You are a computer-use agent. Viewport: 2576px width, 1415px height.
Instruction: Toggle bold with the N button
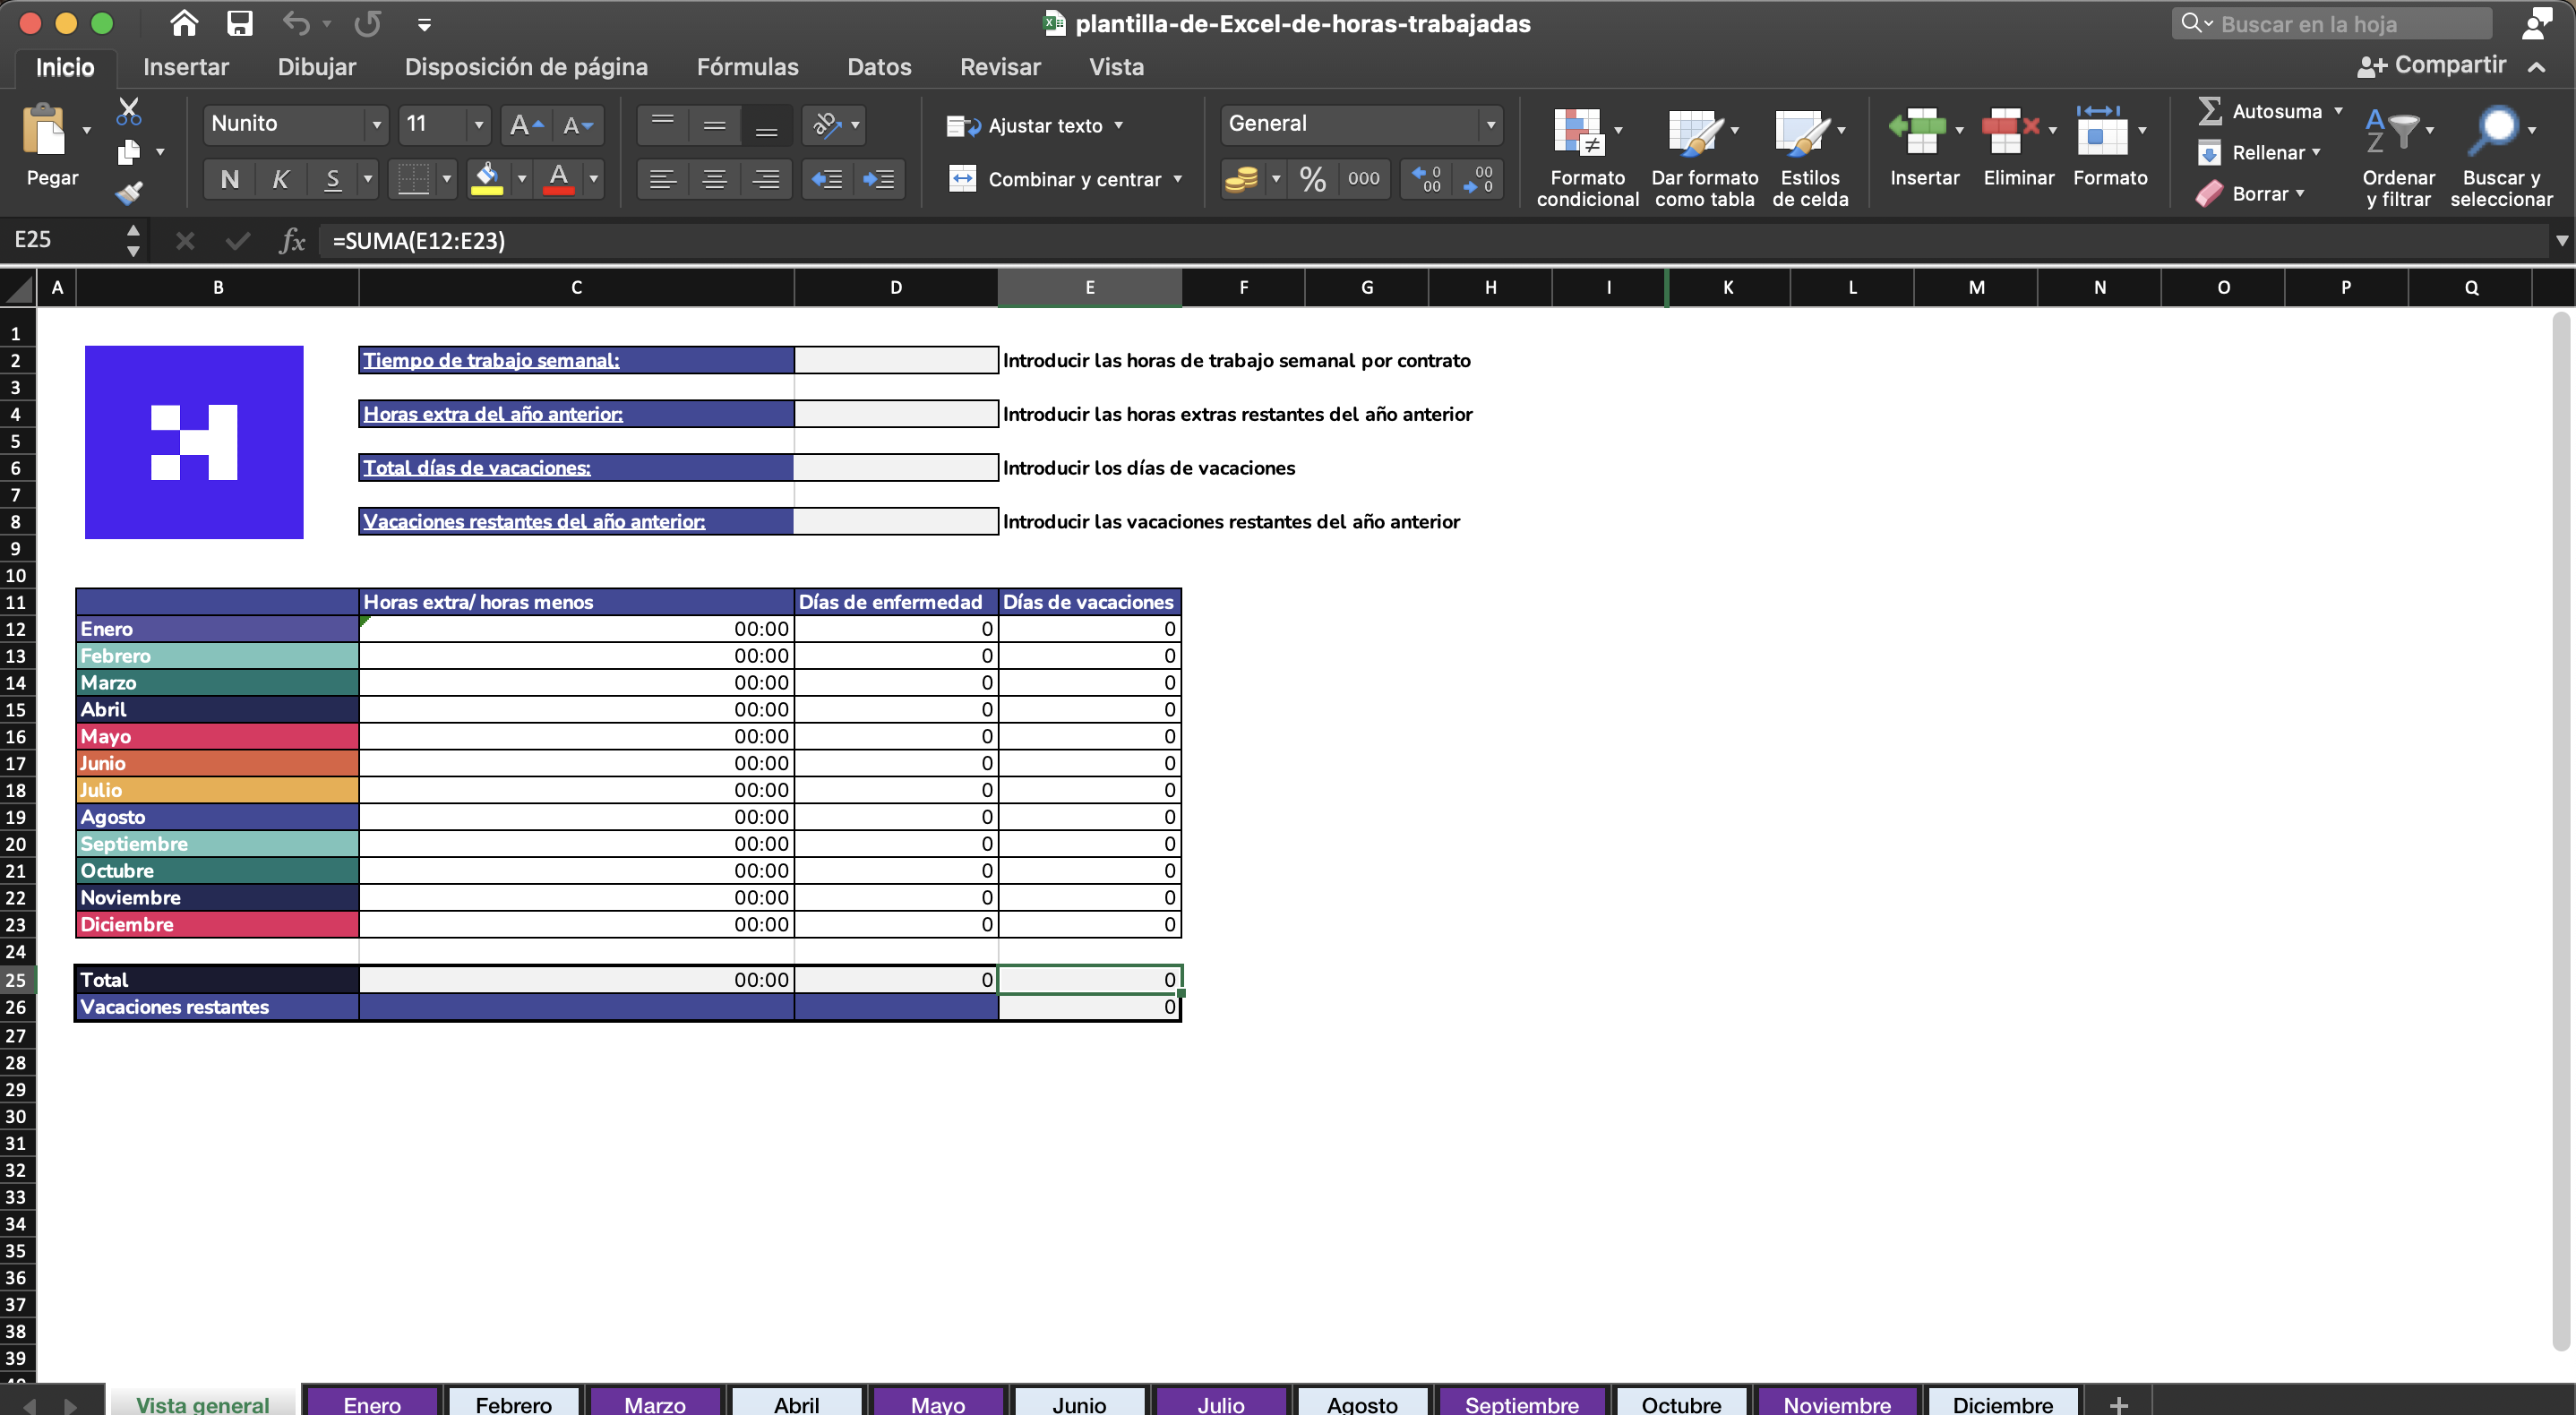tap(230, 178)
